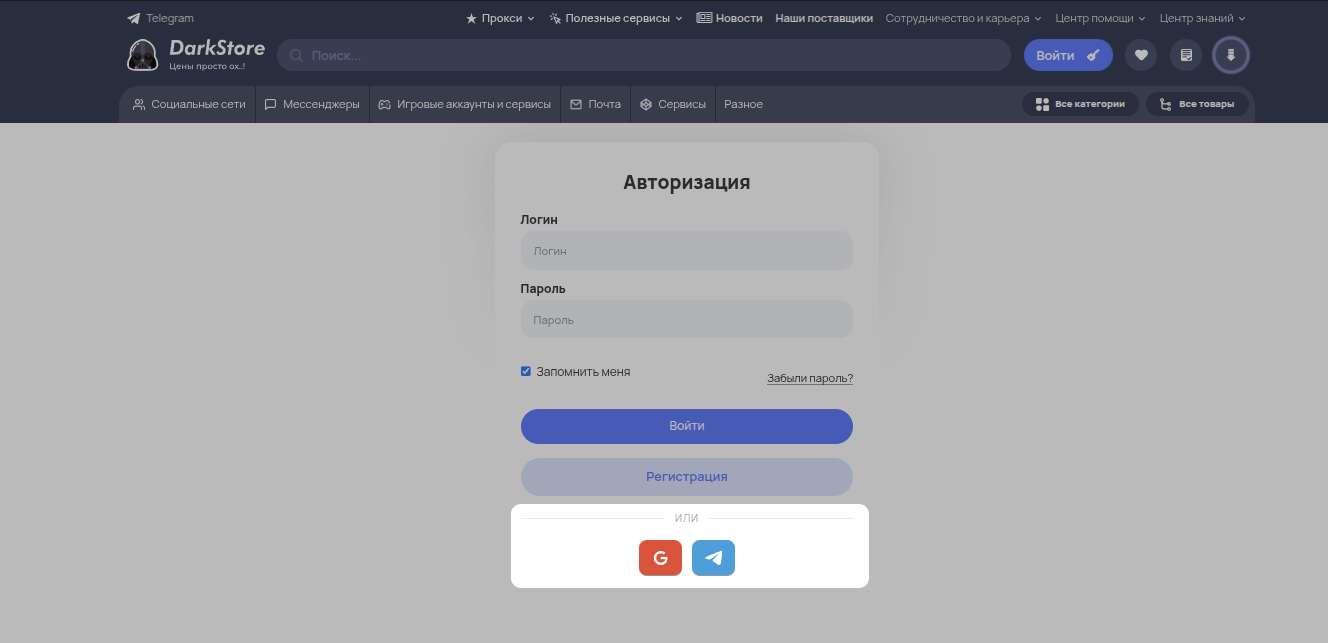Open the Все категории button

pos(1080,104)
